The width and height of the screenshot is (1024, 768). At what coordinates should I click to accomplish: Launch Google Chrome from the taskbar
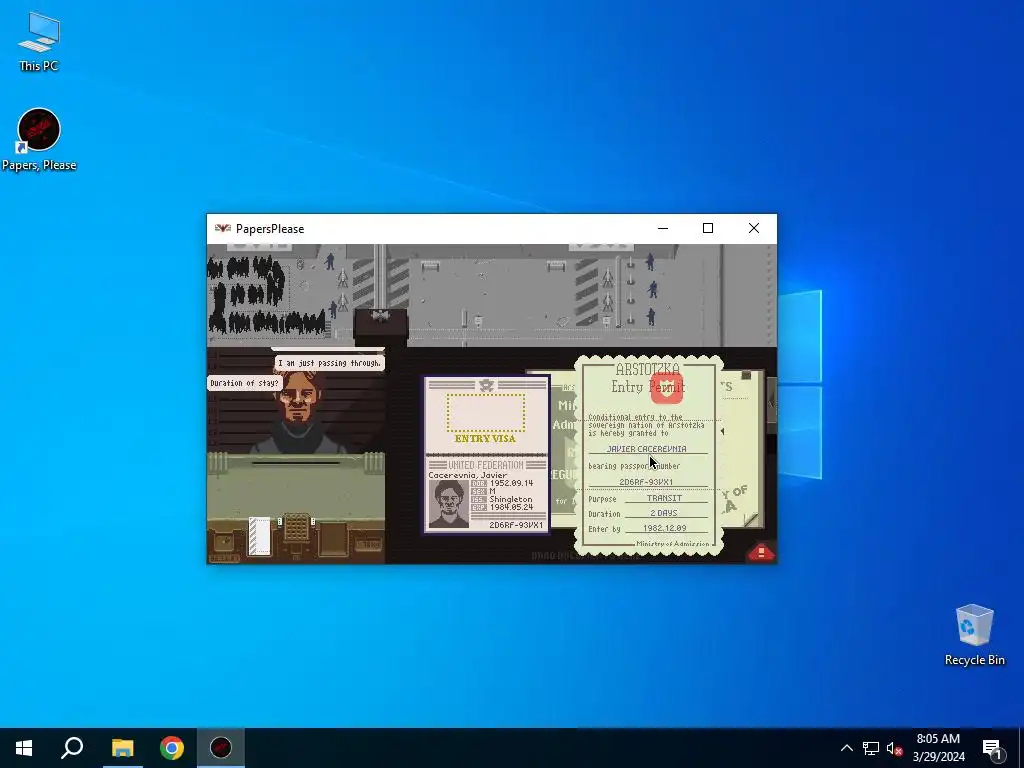point(172,748)
